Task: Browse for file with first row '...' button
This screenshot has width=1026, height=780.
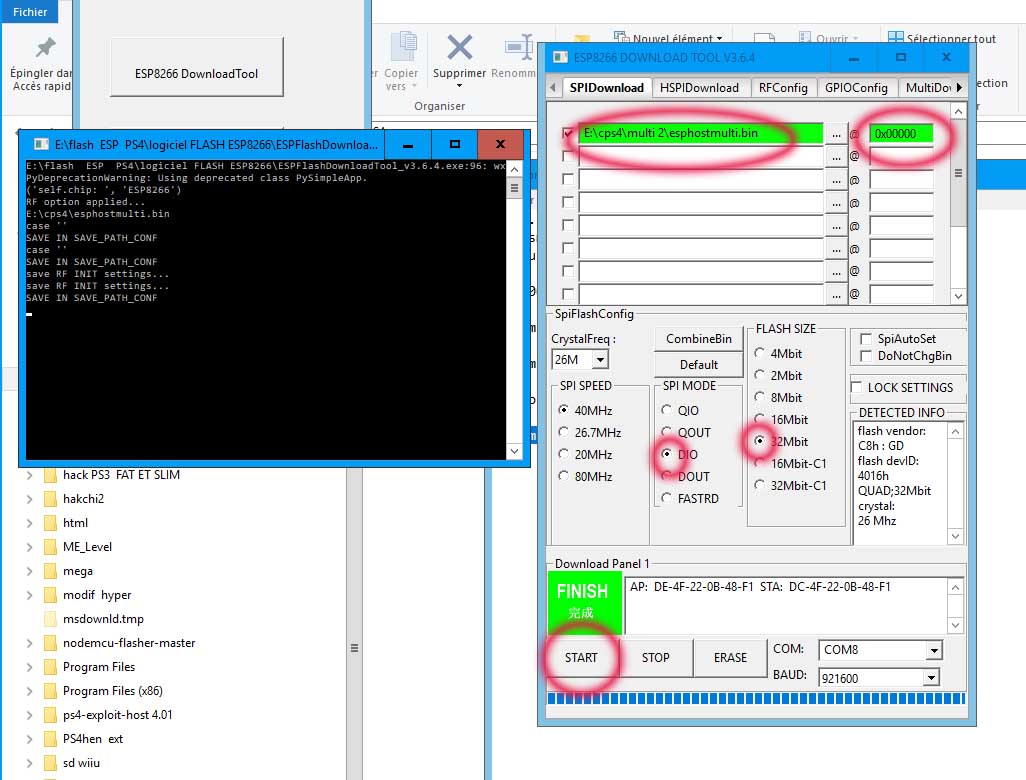Action: [836, 134]
